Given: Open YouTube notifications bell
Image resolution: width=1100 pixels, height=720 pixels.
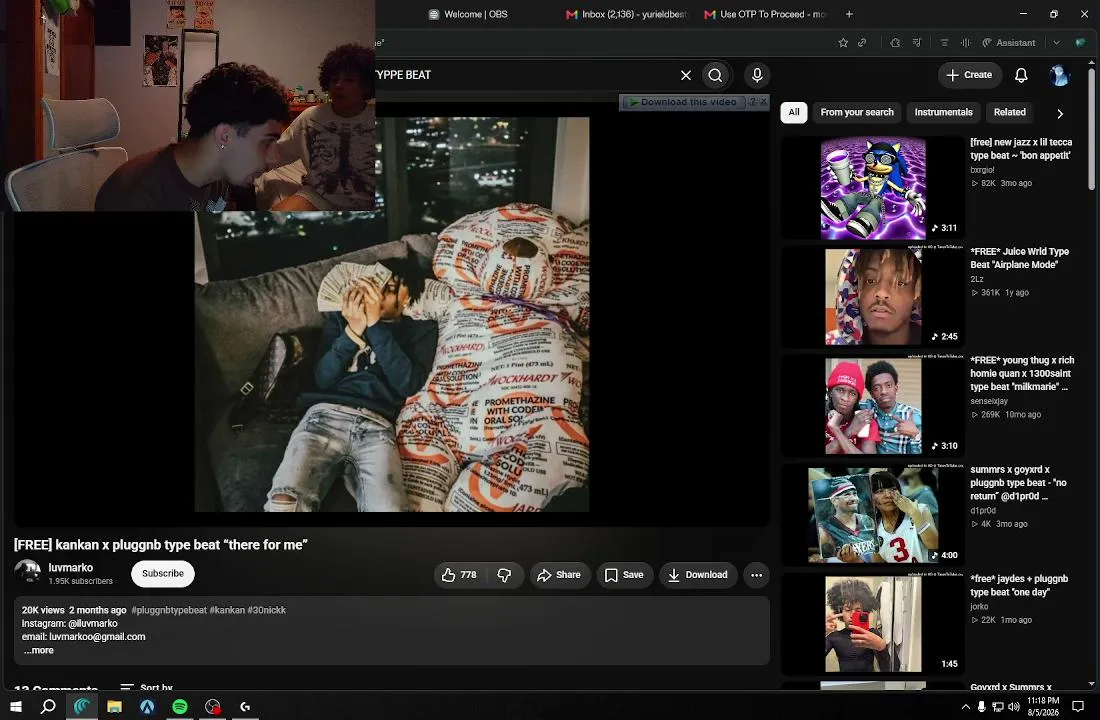Looking at the screenshot, I should (x=1021, y=75).
